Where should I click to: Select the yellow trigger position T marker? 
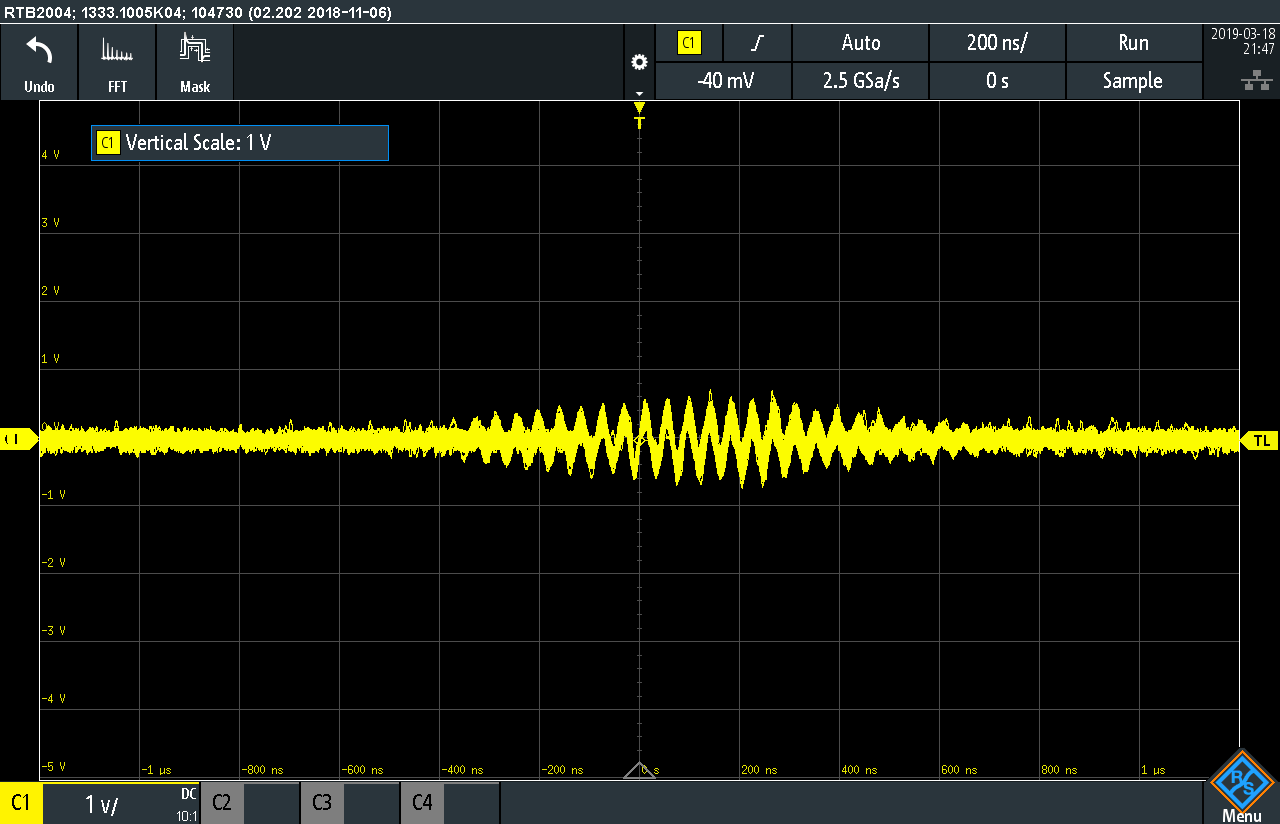click(640, 116)
